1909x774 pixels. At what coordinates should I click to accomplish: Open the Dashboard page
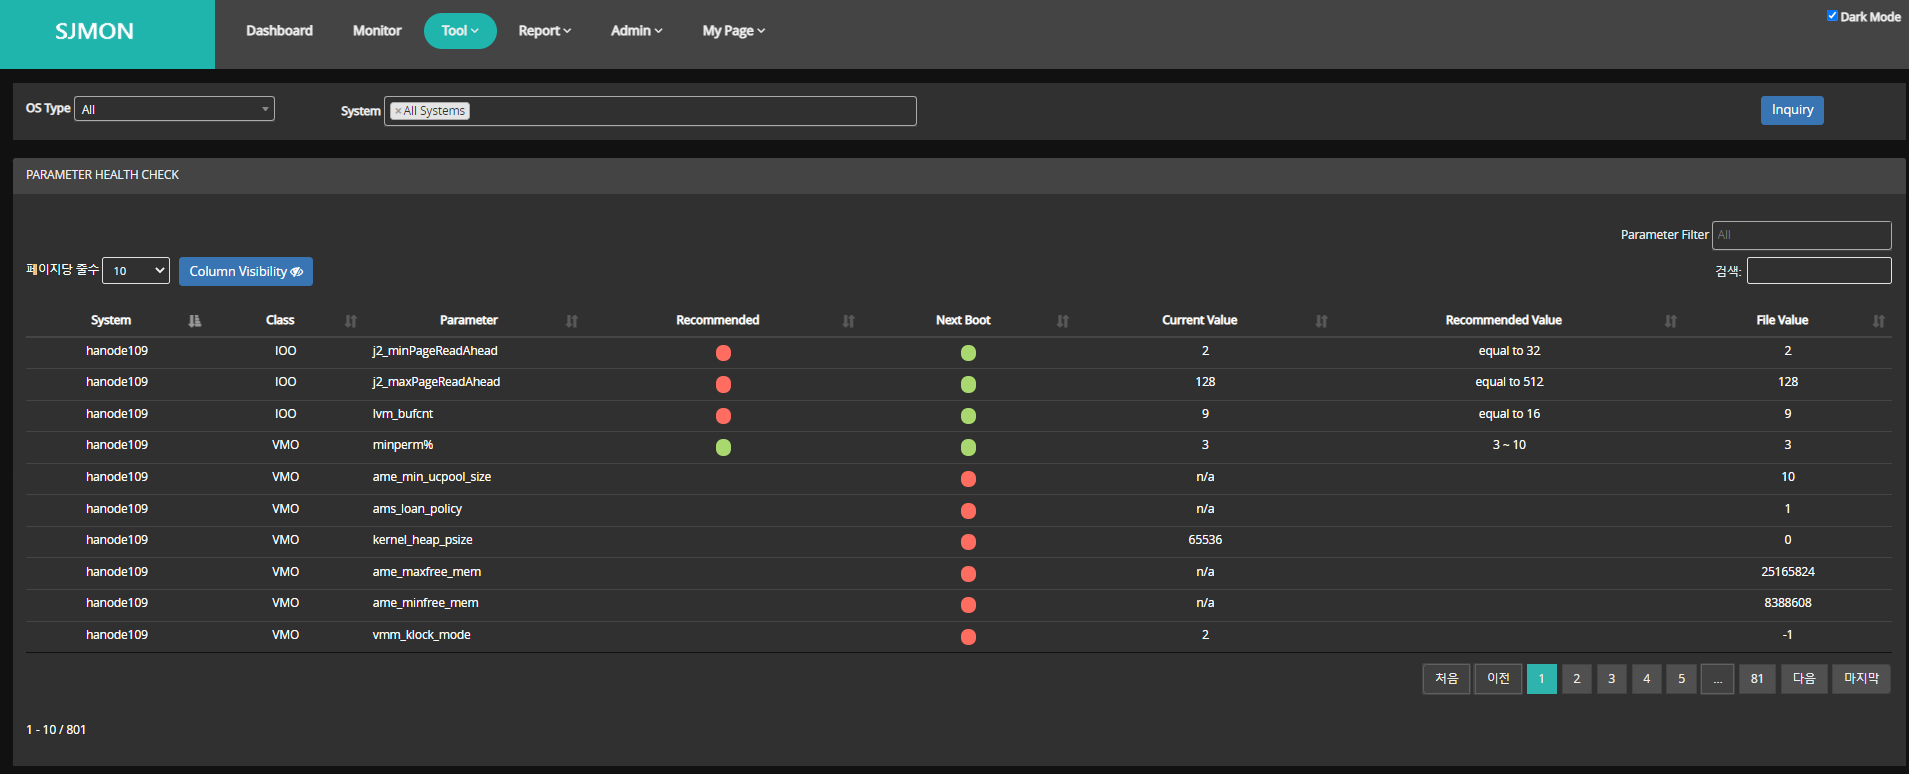click(279, 31)
